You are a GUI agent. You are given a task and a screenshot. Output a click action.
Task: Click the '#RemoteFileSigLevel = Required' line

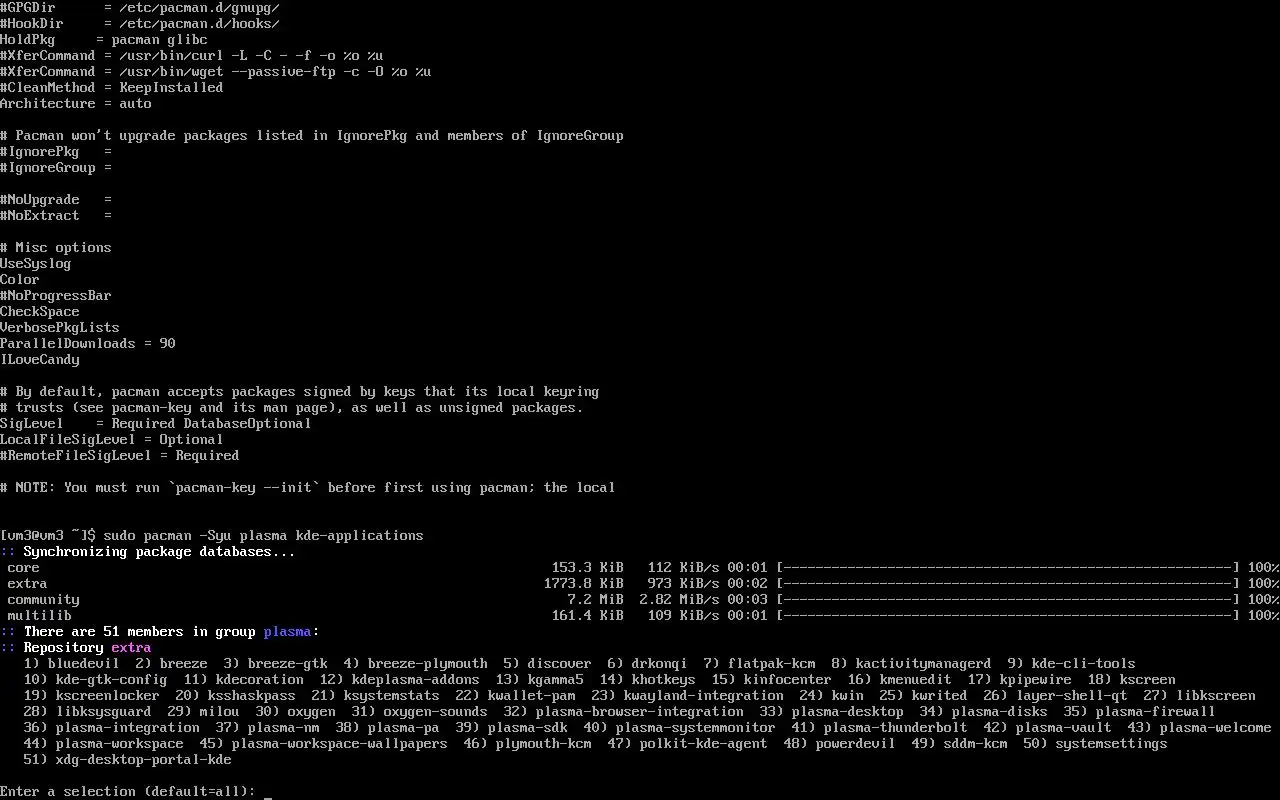pos(120,456)
